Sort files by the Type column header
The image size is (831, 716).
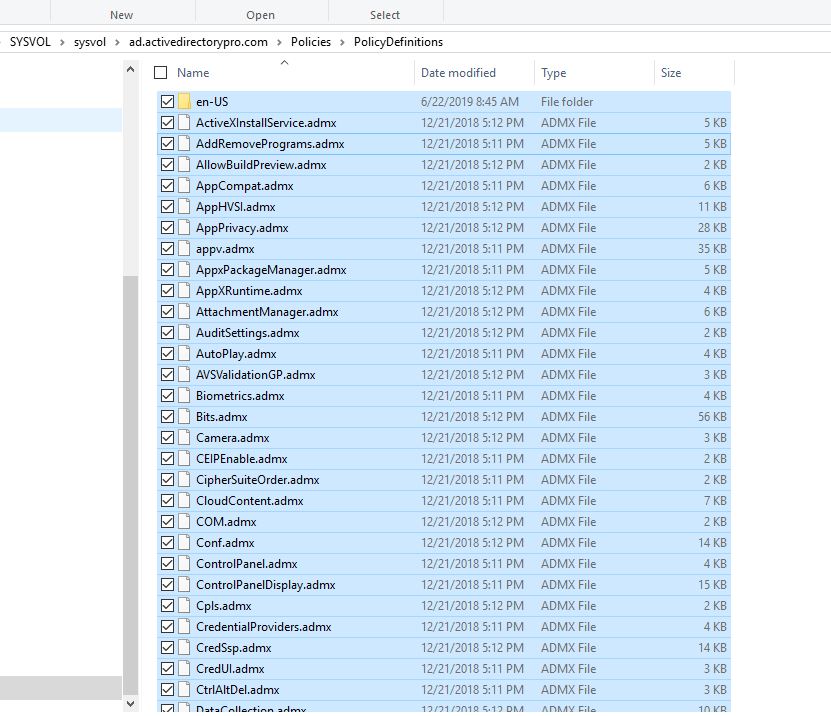pos(553,73)
